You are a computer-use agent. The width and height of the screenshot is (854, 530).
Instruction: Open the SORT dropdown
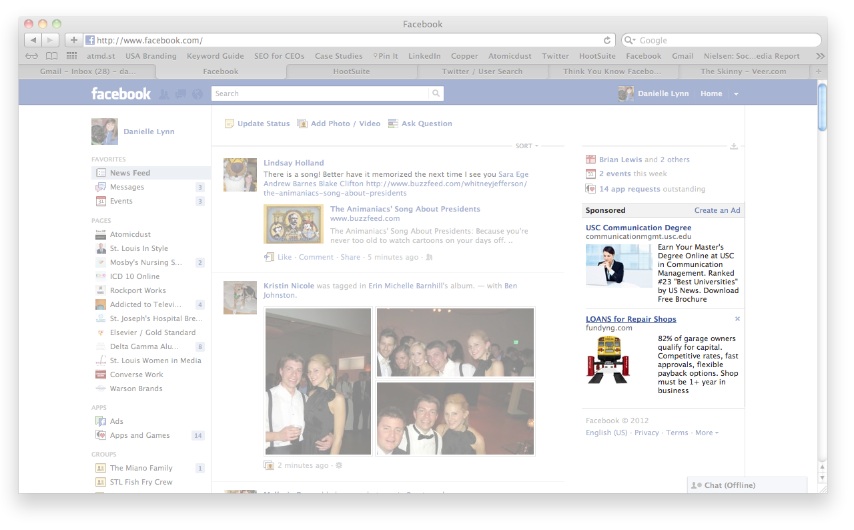coord(527,146)
